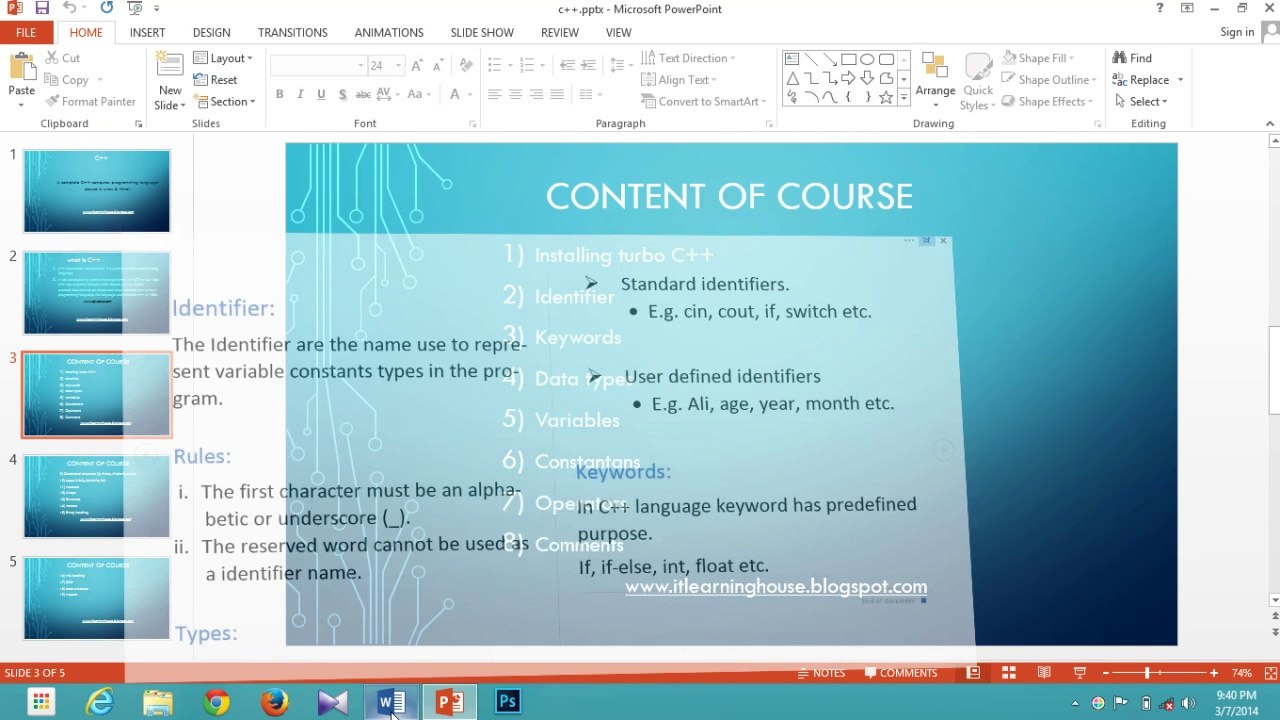Screen dimensions: 1280x720
Task: Toggle text Shadow formatting
Action: pos(342,94)
